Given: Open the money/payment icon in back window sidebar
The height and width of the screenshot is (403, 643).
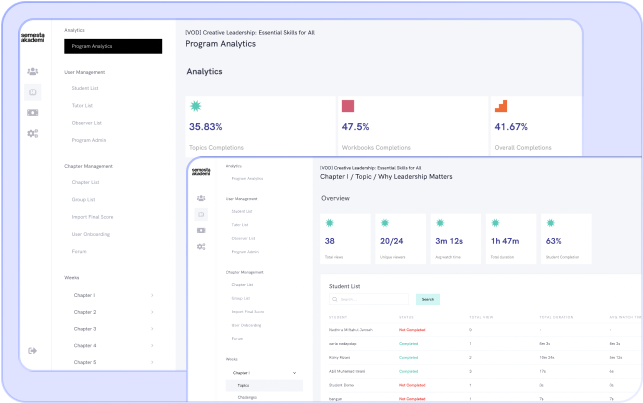Looking at the screenshot, I should tap(33, 112).
